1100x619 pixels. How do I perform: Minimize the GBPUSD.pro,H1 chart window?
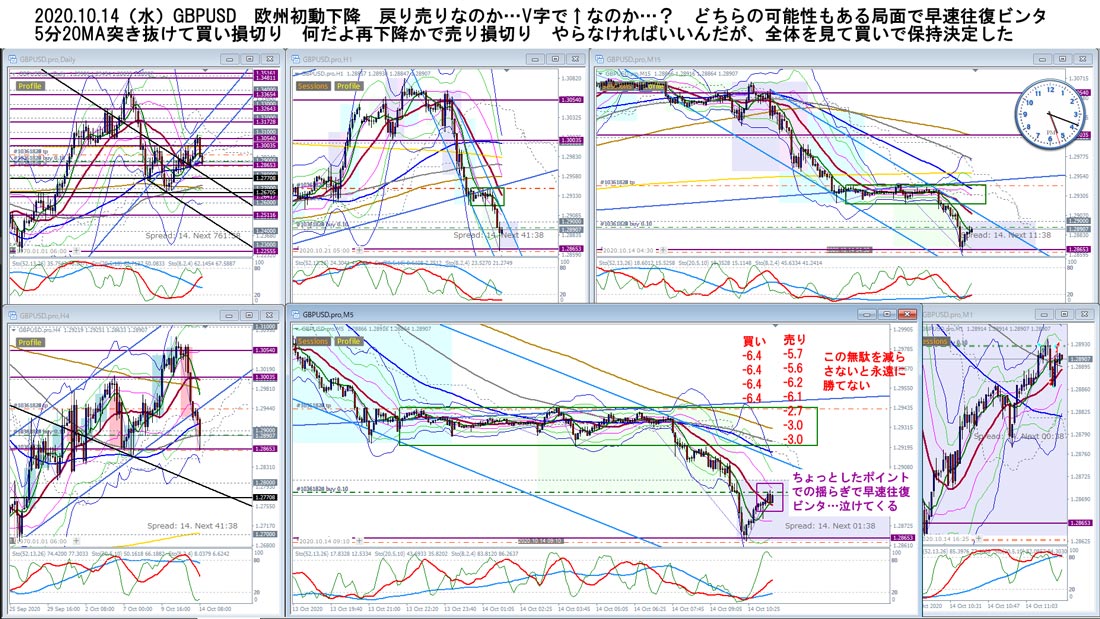coord(535,60)
